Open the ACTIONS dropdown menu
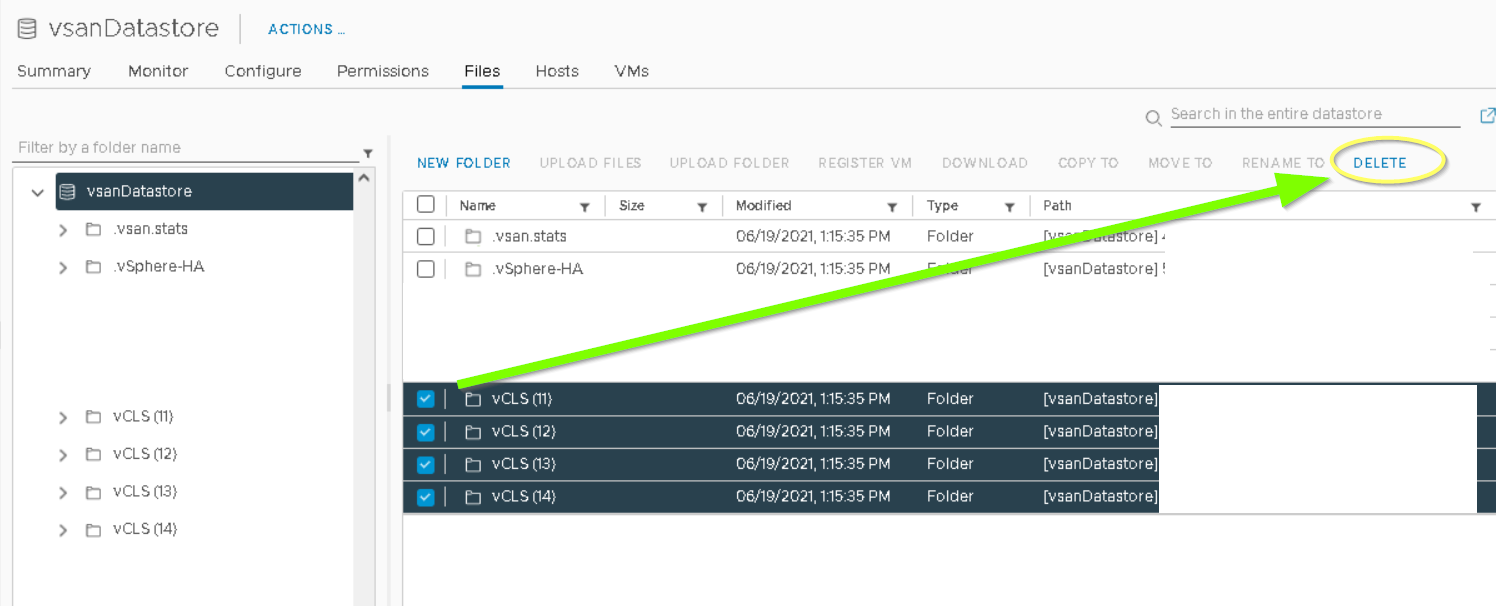The height and width of the screenshot is (606, 1496). click(x=307, y=29)
